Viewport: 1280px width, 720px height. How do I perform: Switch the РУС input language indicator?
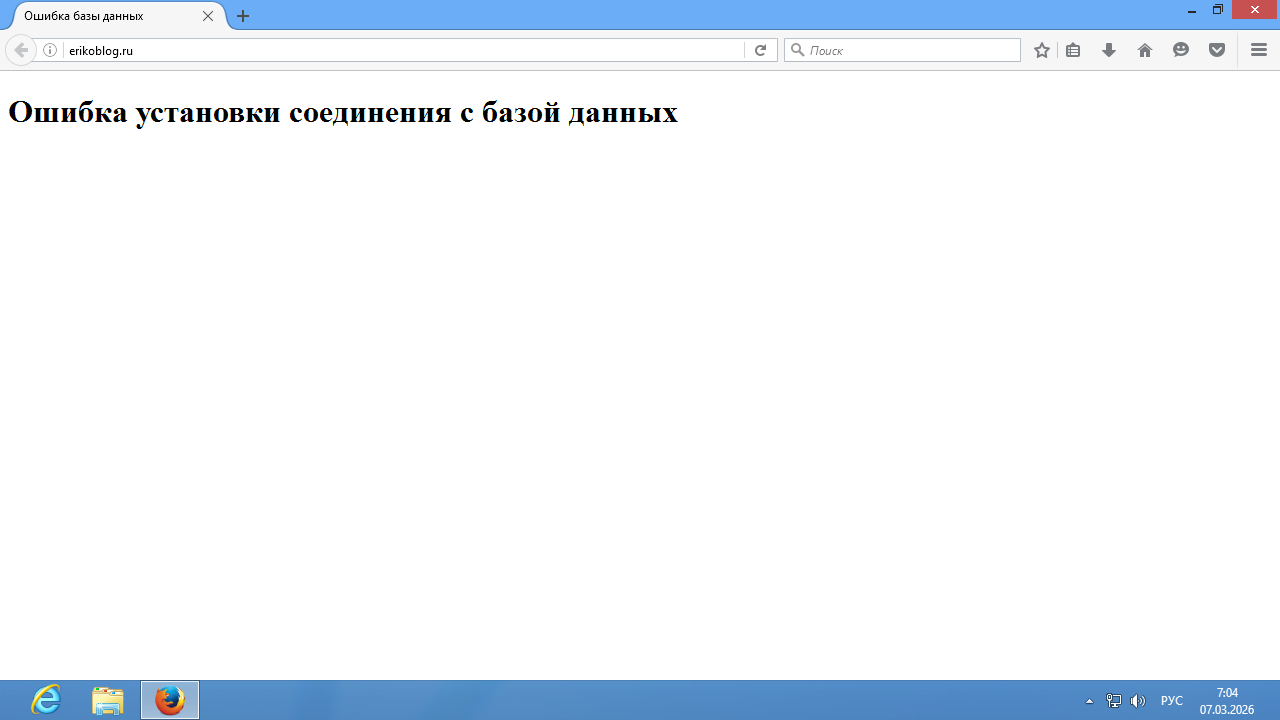(x=1172, y=701)
